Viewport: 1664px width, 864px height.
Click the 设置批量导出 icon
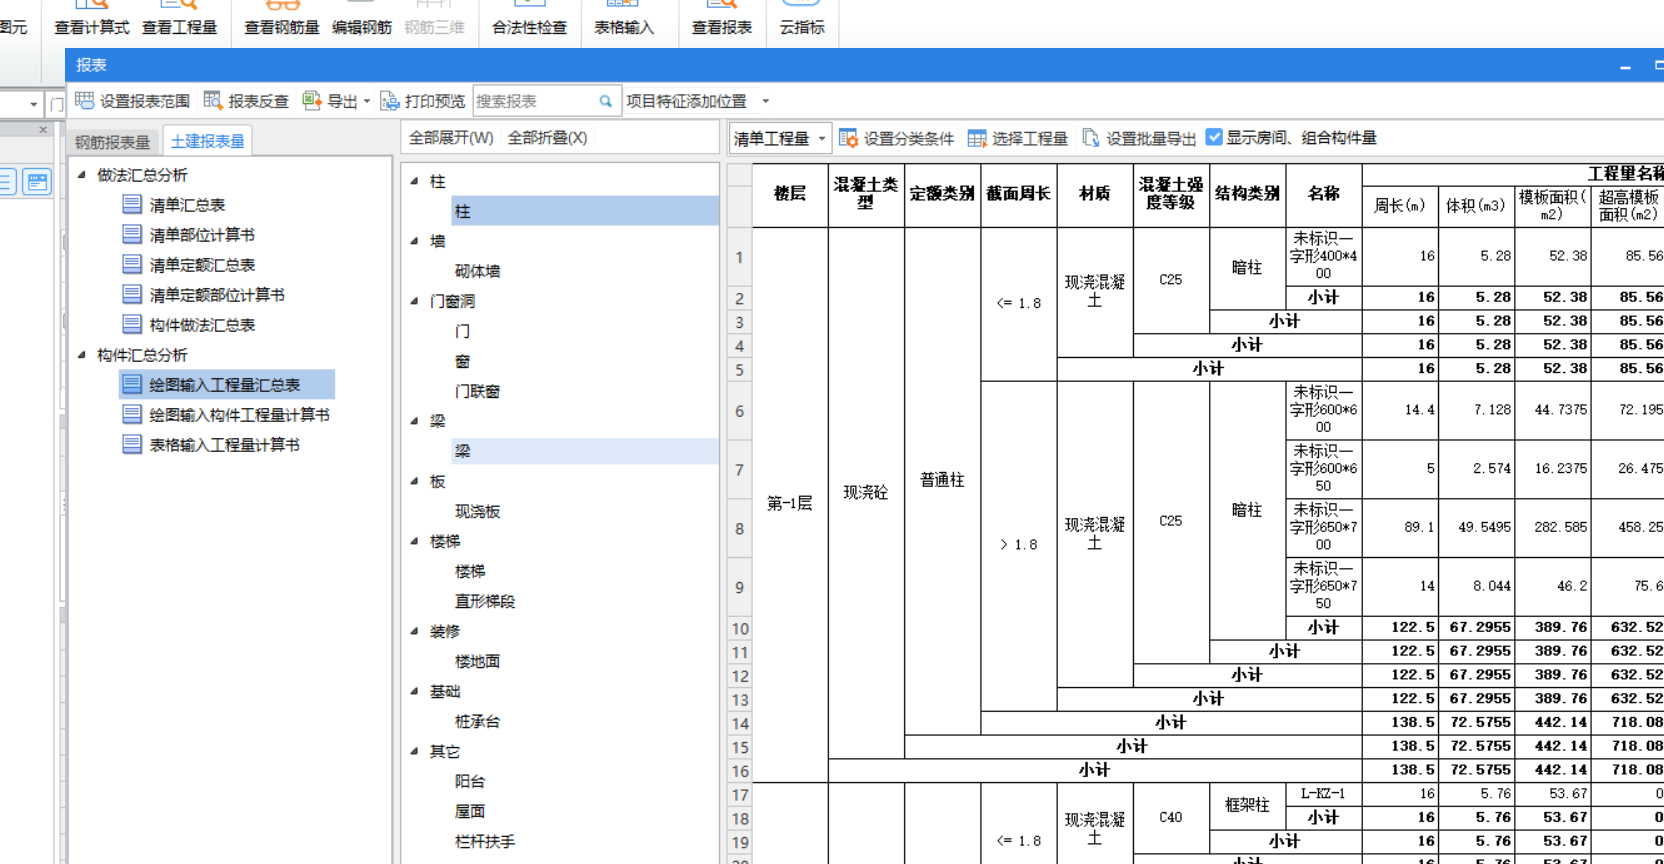pos(1091,138)
